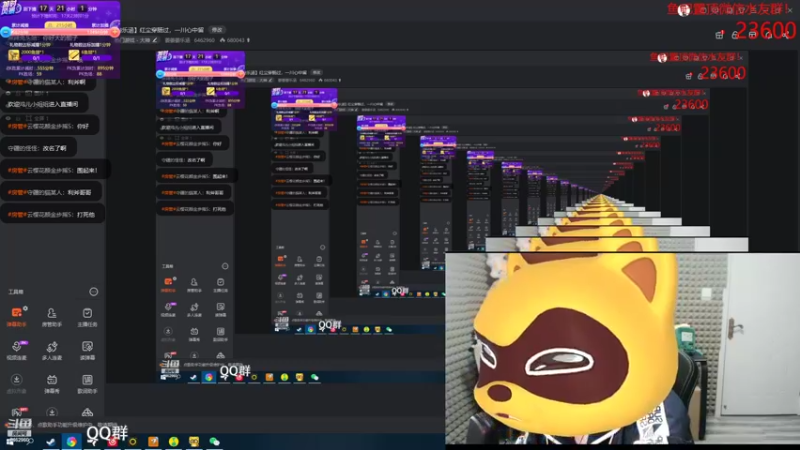This screenshot has height=450, width=800.
Task: Close the red banner with the × button
Action: 789,9
